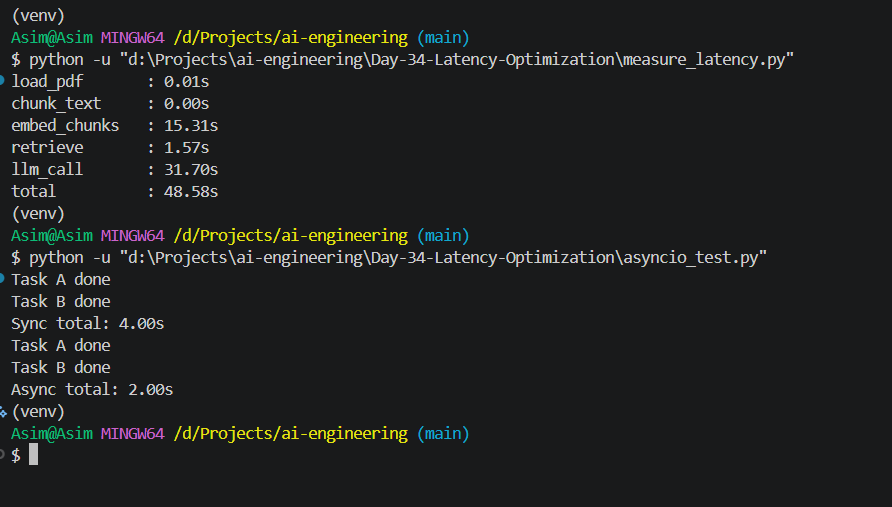Click "python -u" in the asyncio_test command line

[x=70, y=258]
